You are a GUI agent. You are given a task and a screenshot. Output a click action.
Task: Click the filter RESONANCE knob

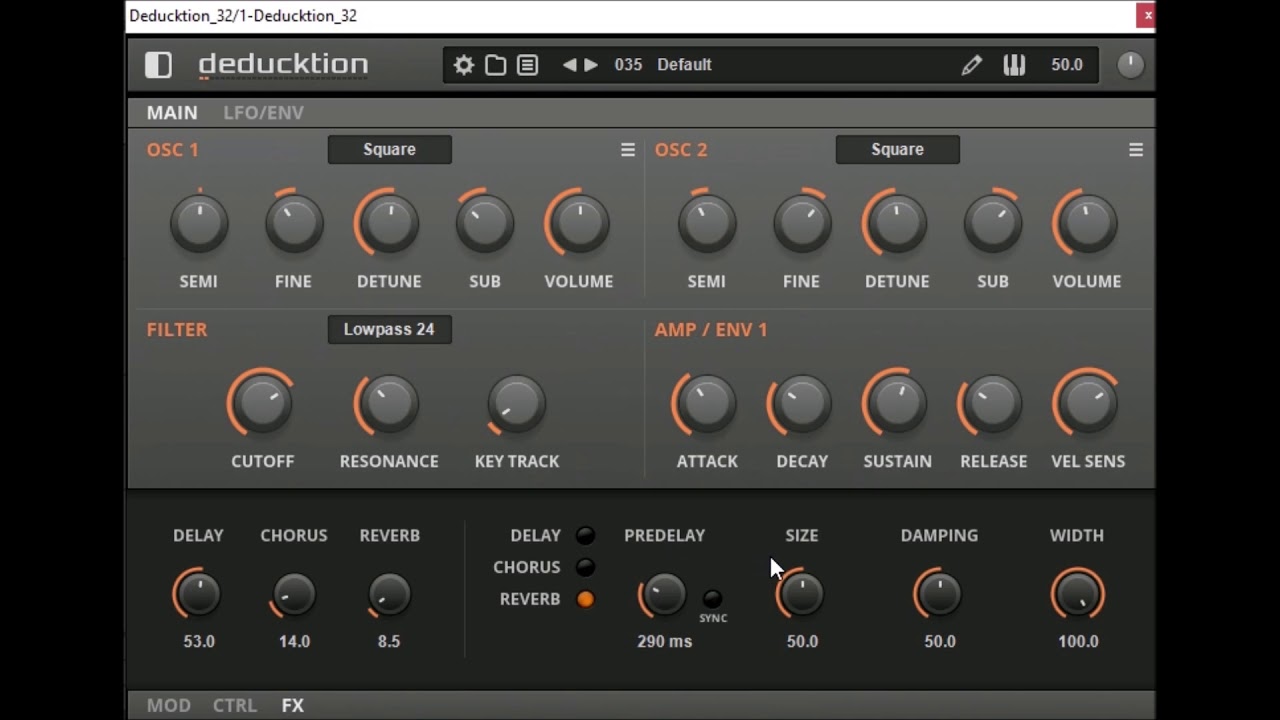(x=388, y=403)
